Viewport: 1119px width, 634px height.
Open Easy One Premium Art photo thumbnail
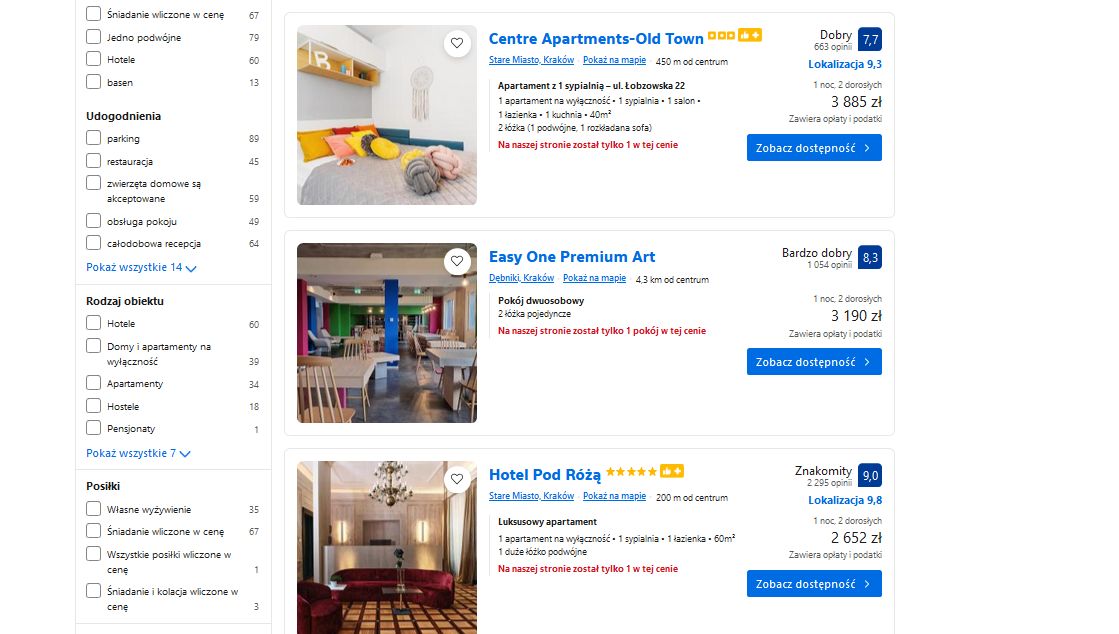386,333
